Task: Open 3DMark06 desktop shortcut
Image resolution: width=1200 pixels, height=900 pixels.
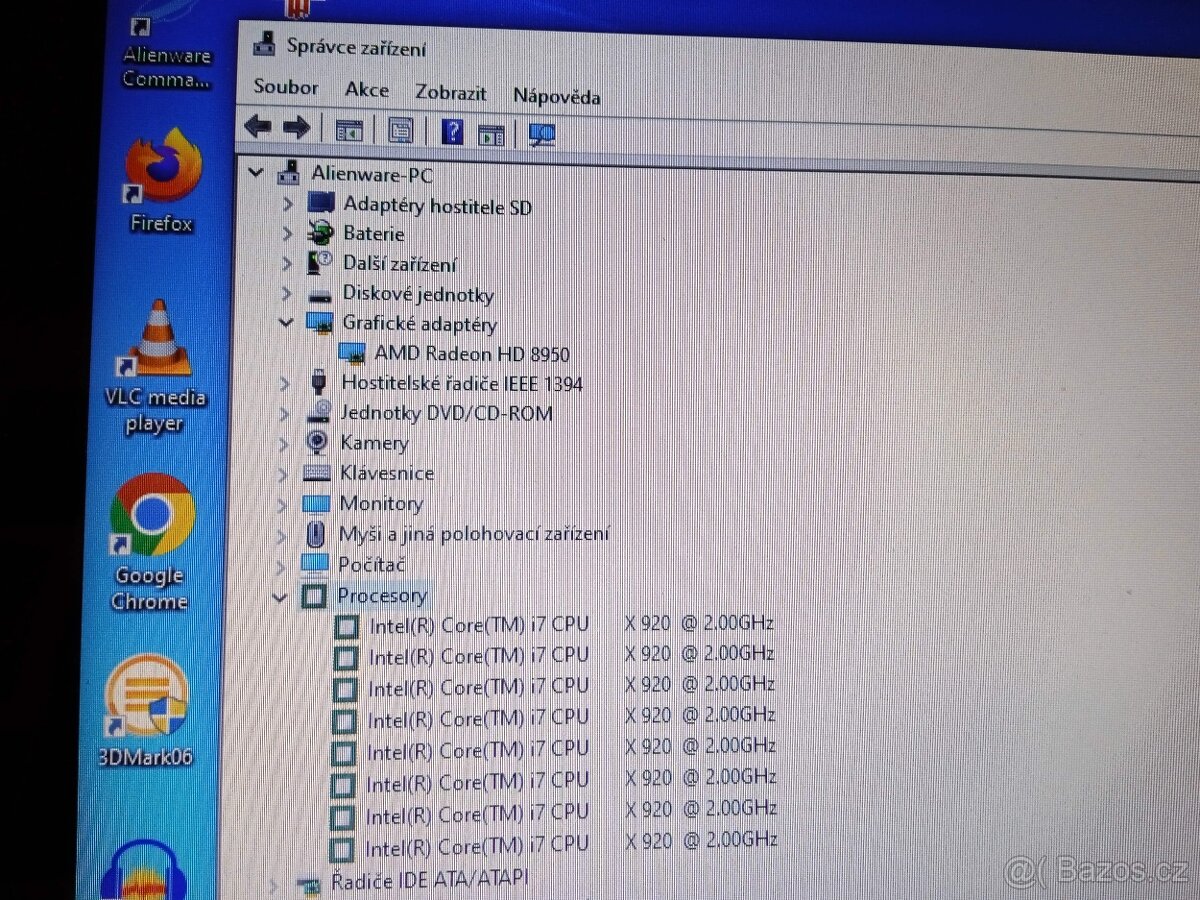Action: 146,709
